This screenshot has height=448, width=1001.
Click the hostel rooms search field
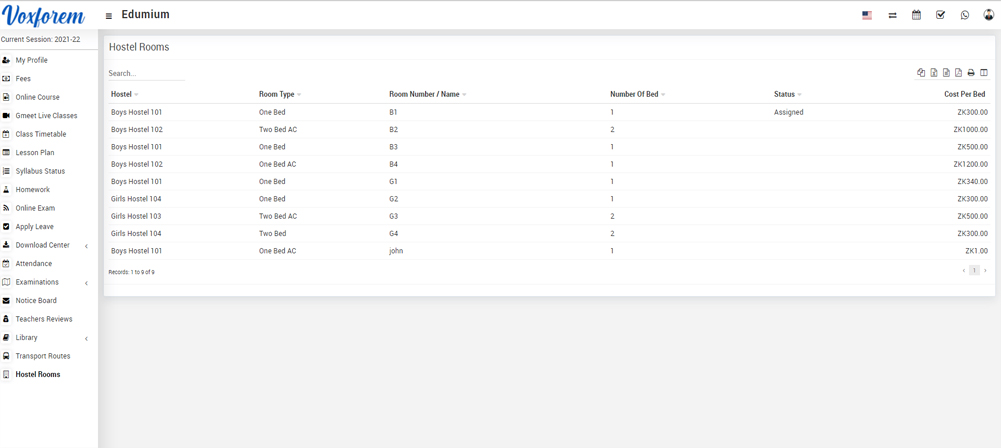pos(146,73)
